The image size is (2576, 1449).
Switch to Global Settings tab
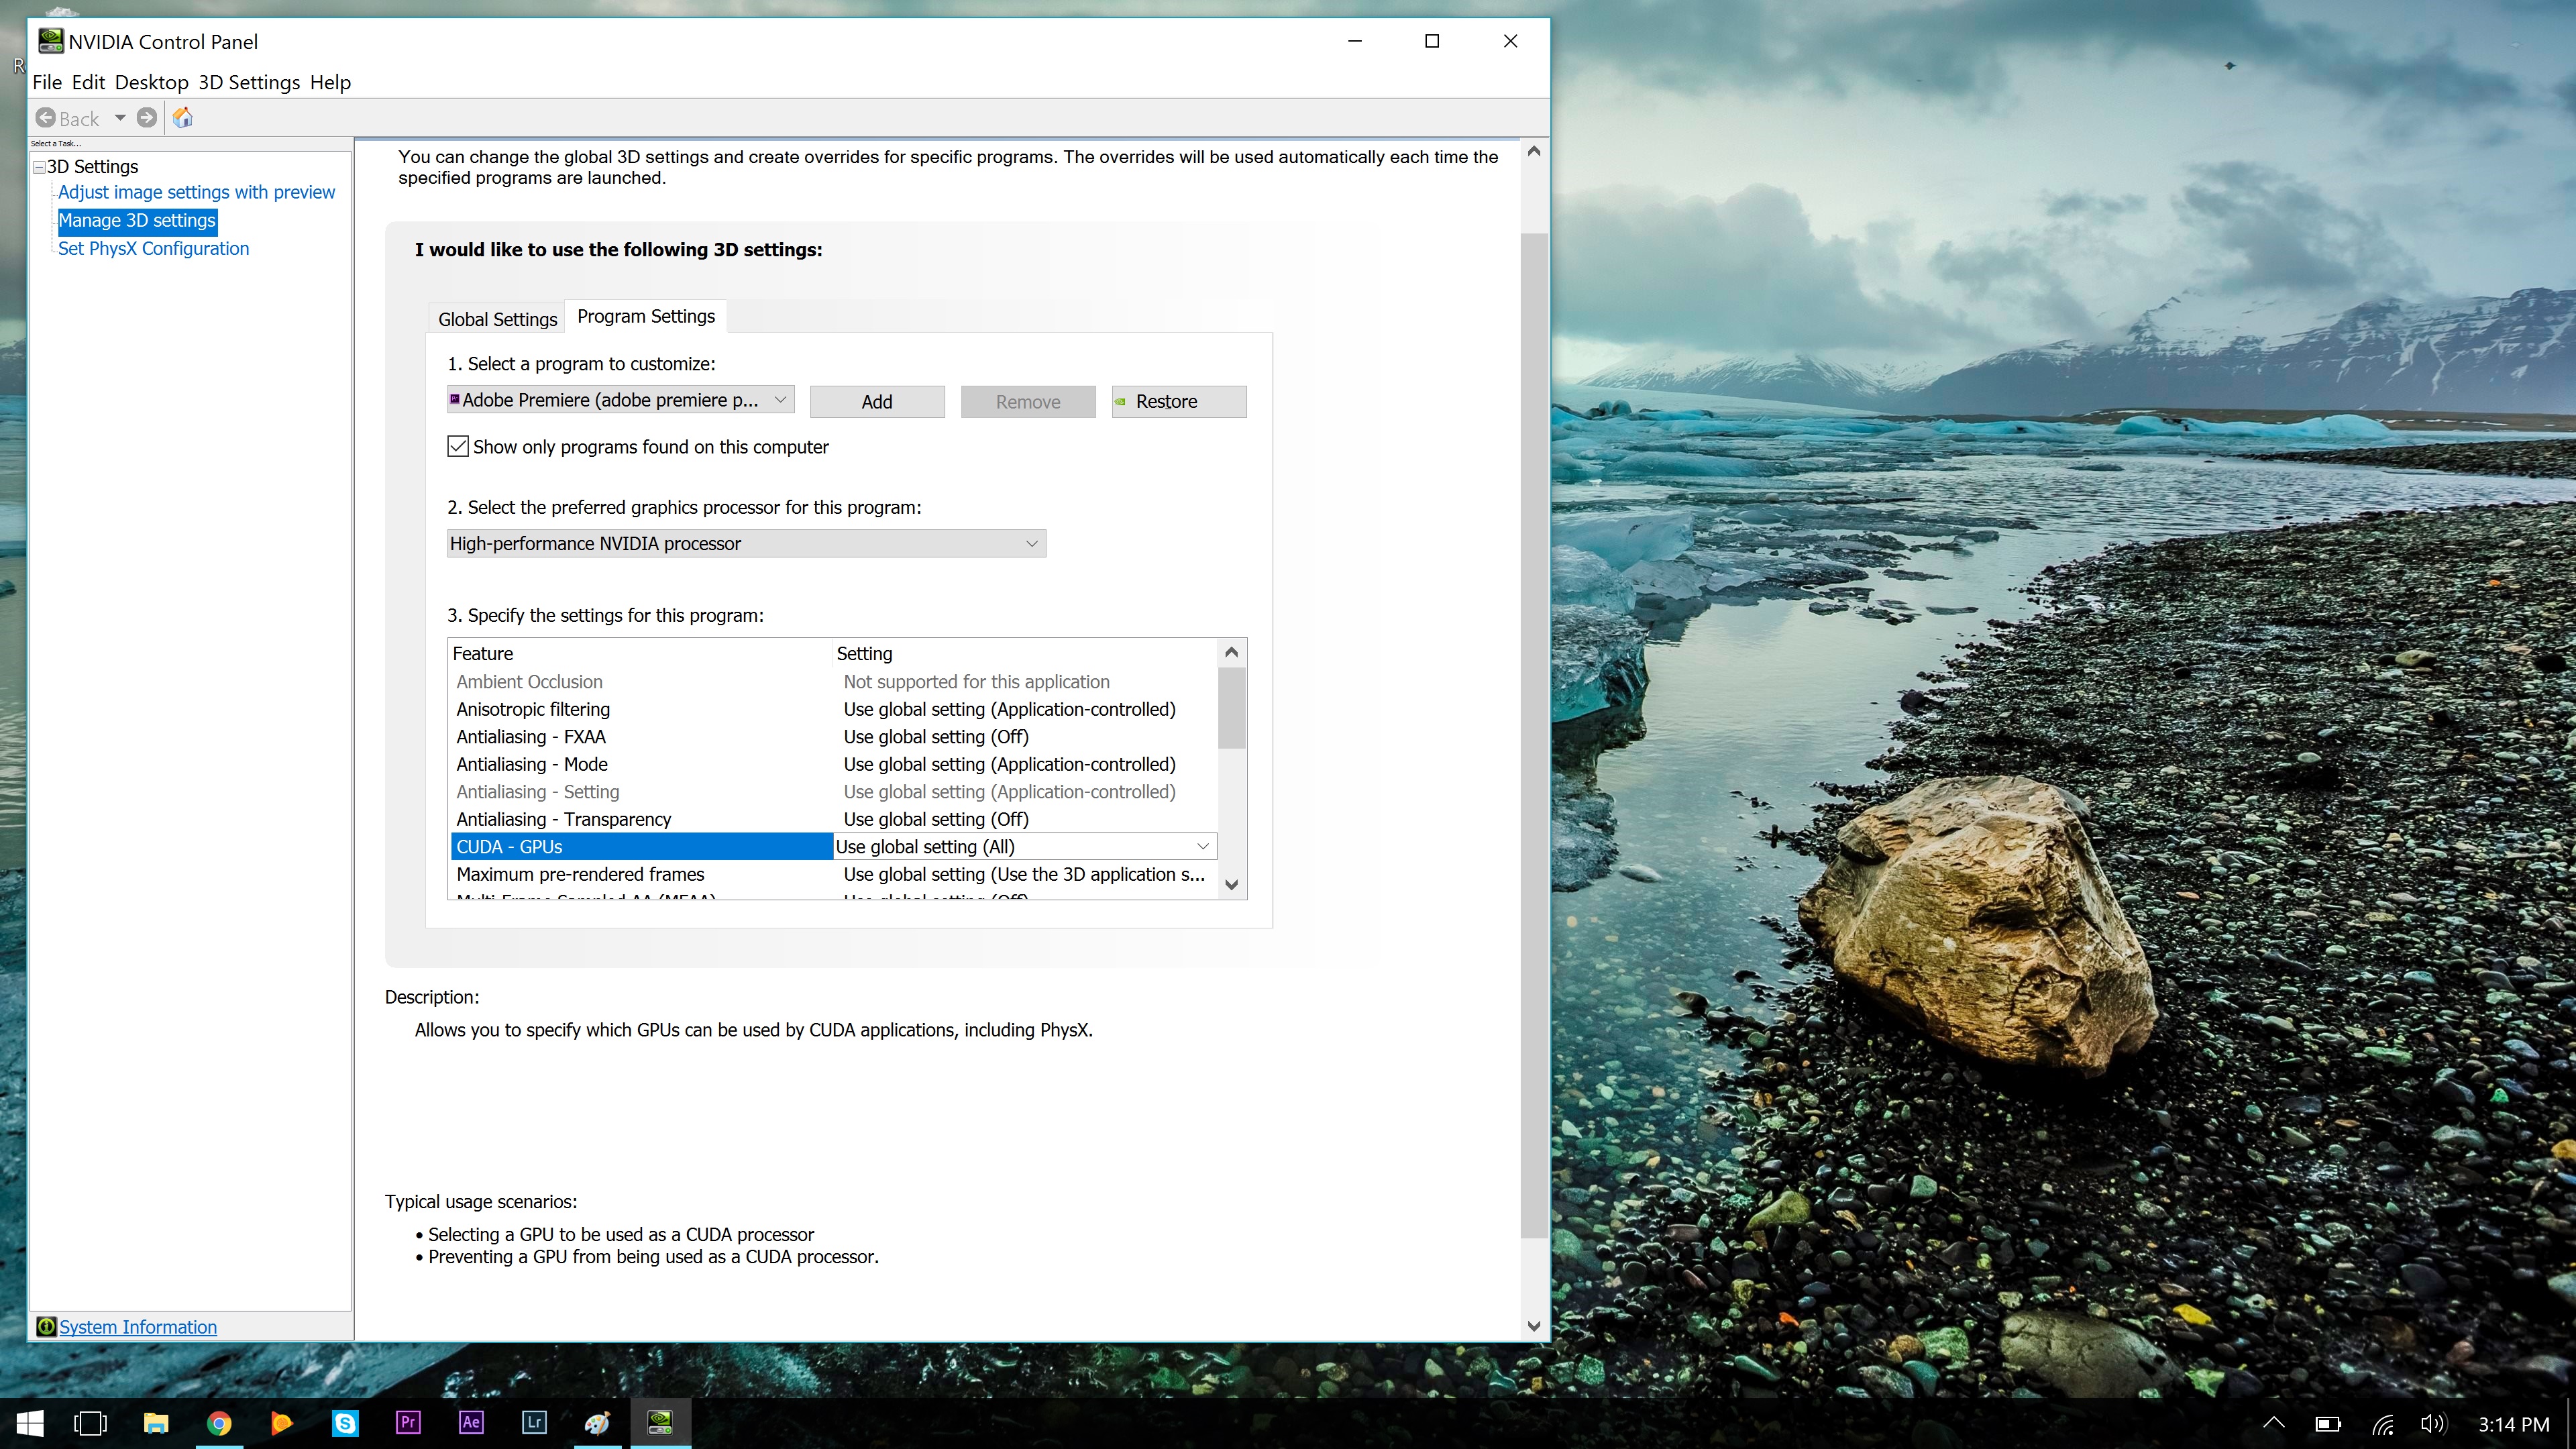[x=497, y=317]
